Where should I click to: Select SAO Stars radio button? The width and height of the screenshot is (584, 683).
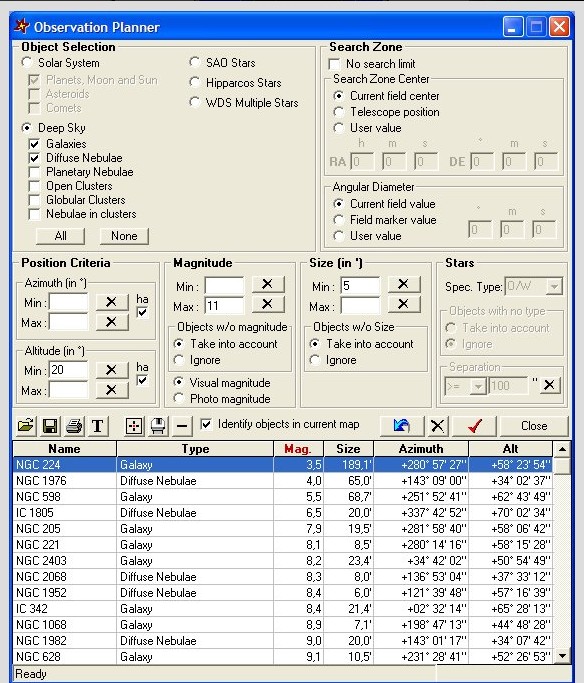[195, 62]
